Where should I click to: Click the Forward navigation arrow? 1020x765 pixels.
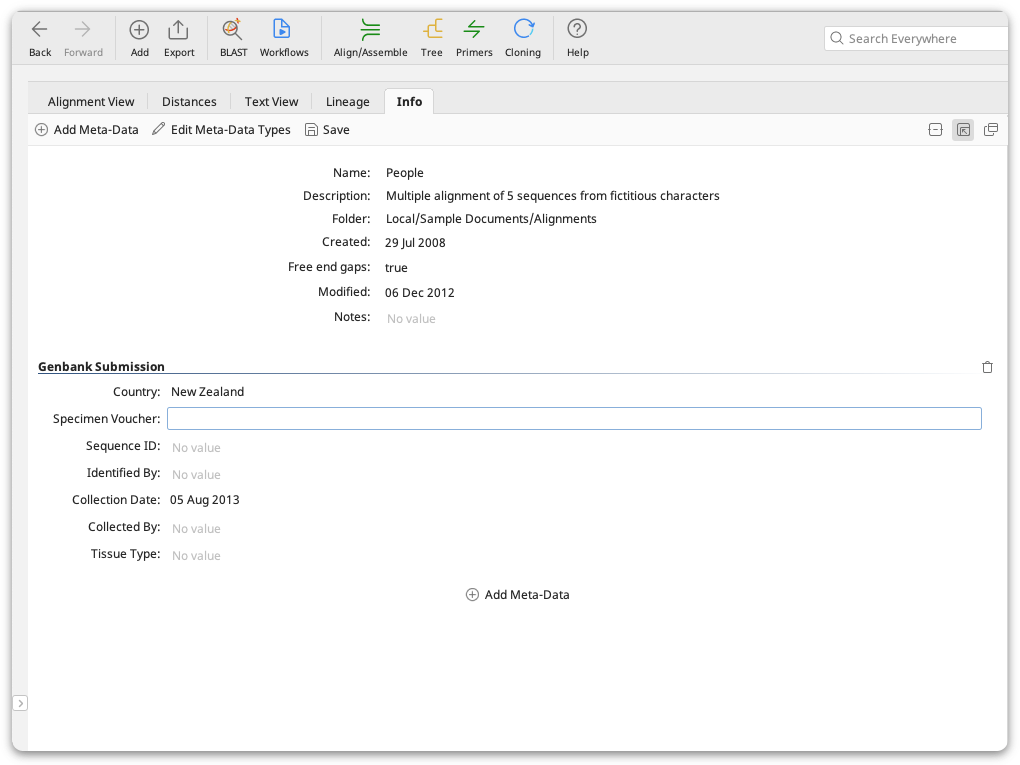[83, 38]
